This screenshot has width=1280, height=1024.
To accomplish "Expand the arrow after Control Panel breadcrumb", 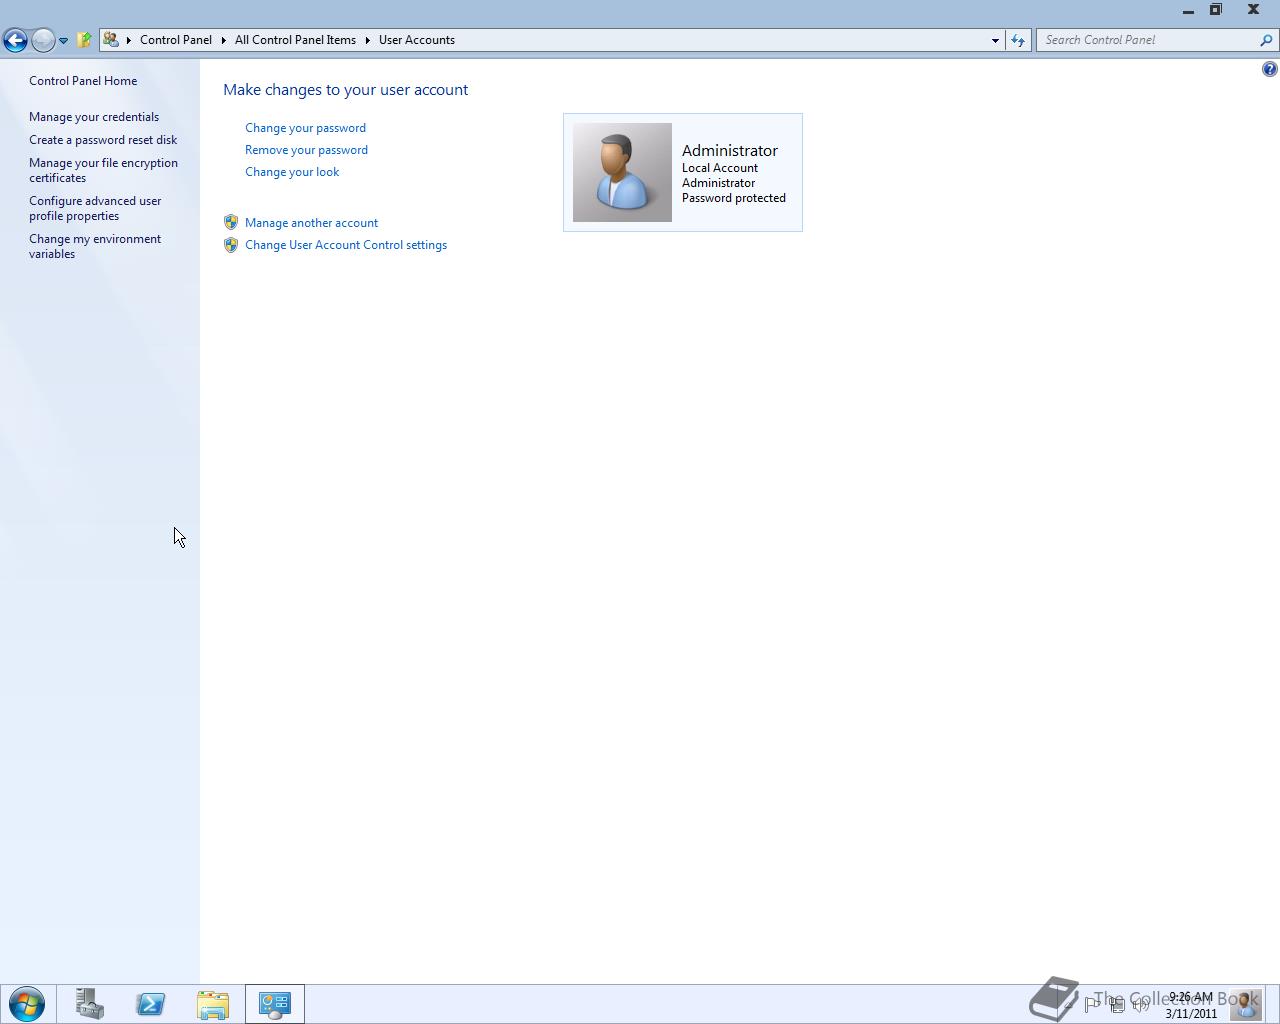I will point(224,40).
